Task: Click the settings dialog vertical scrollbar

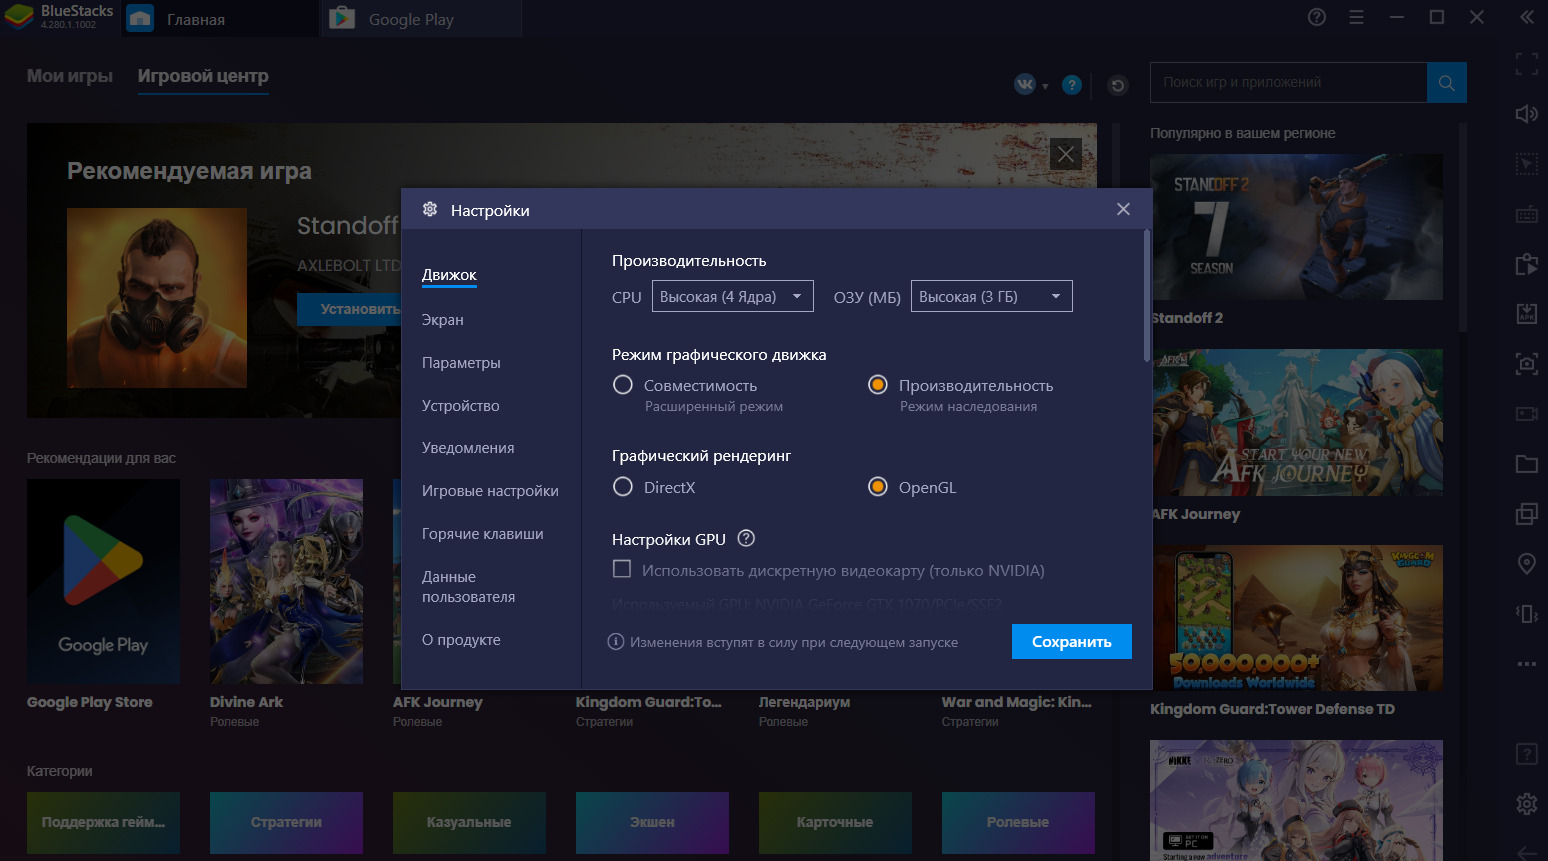Action: 1146,296
